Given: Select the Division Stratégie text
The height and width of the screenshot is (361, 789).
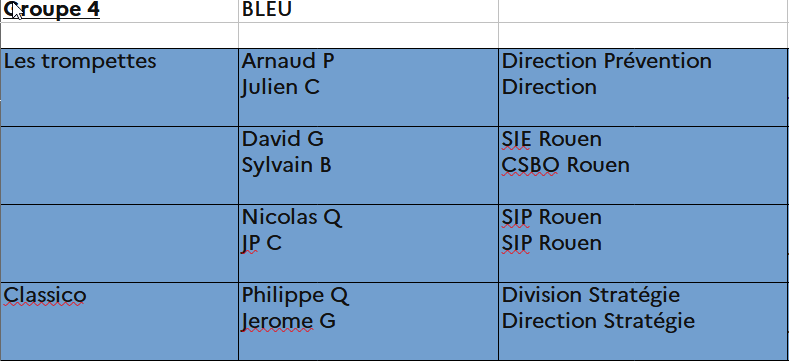Looking at the screenshot, I should (x=591, y=296).
